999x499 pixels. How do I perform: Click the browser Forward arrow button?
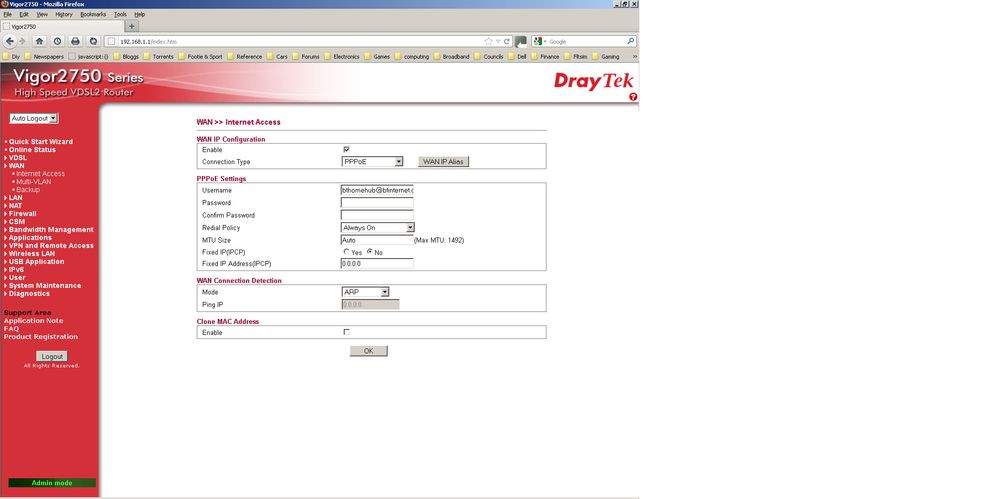pyautogui.click(x=22, y=41)
